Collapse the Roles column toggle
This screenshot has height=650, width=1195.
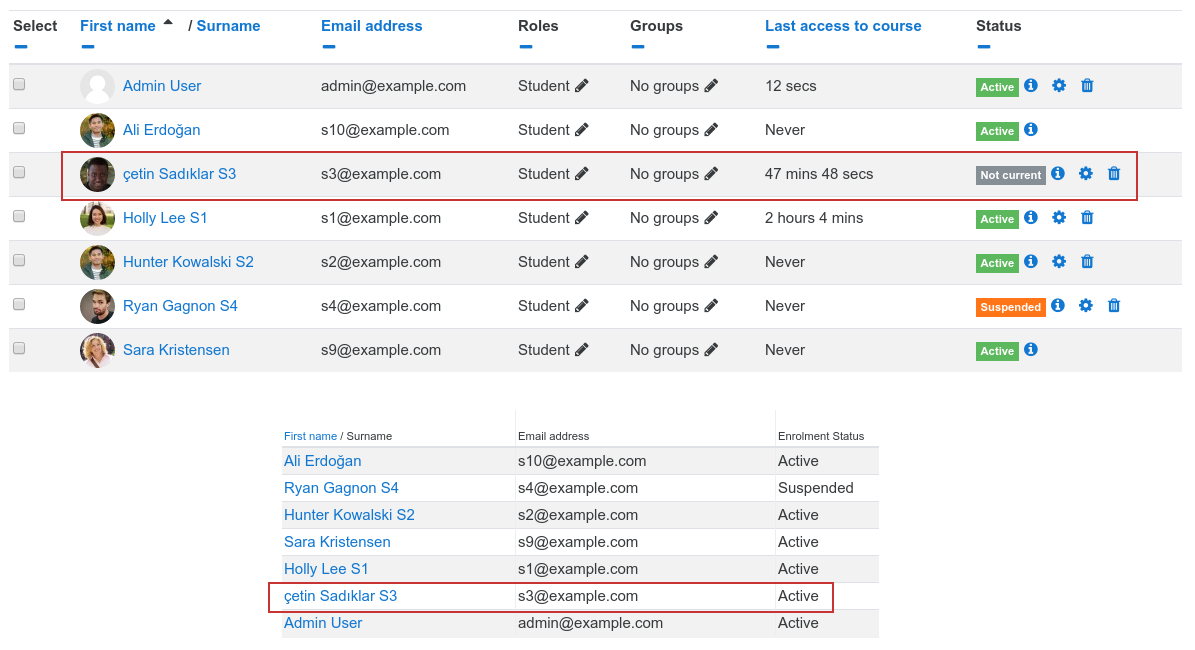[526, 47]
